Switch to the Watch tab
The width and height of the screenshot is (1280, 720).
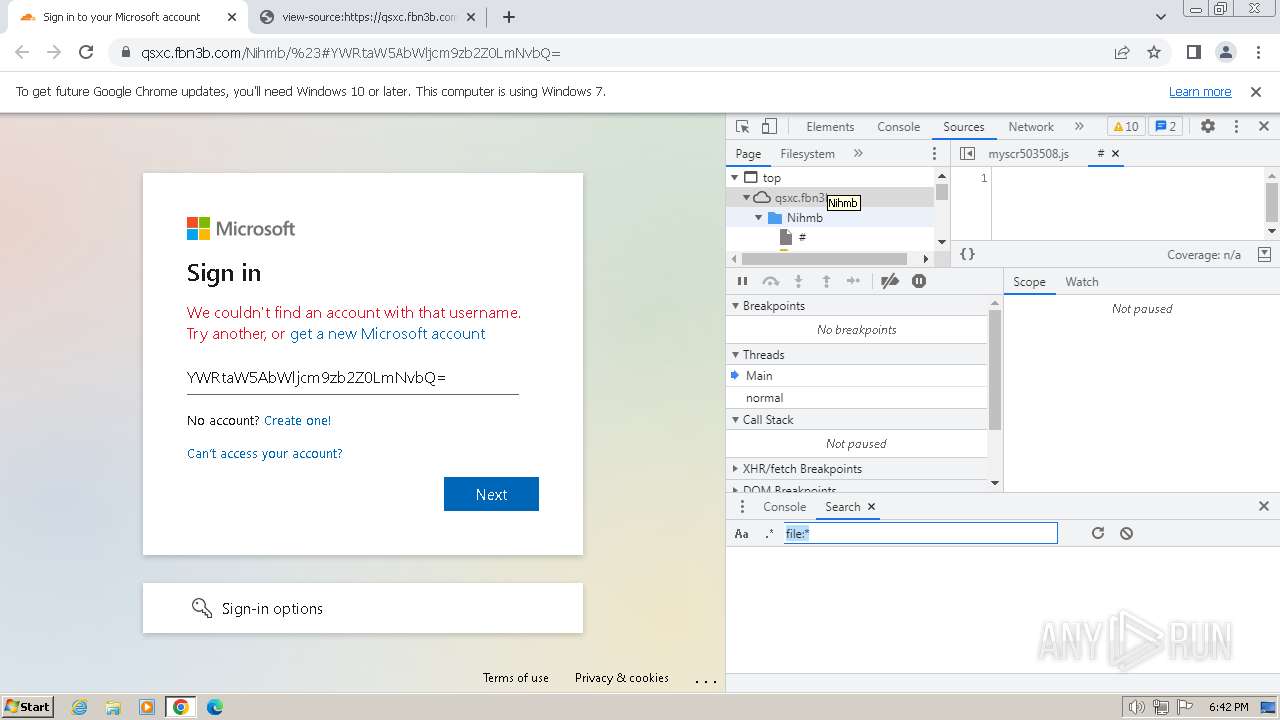click(1082, 282)
